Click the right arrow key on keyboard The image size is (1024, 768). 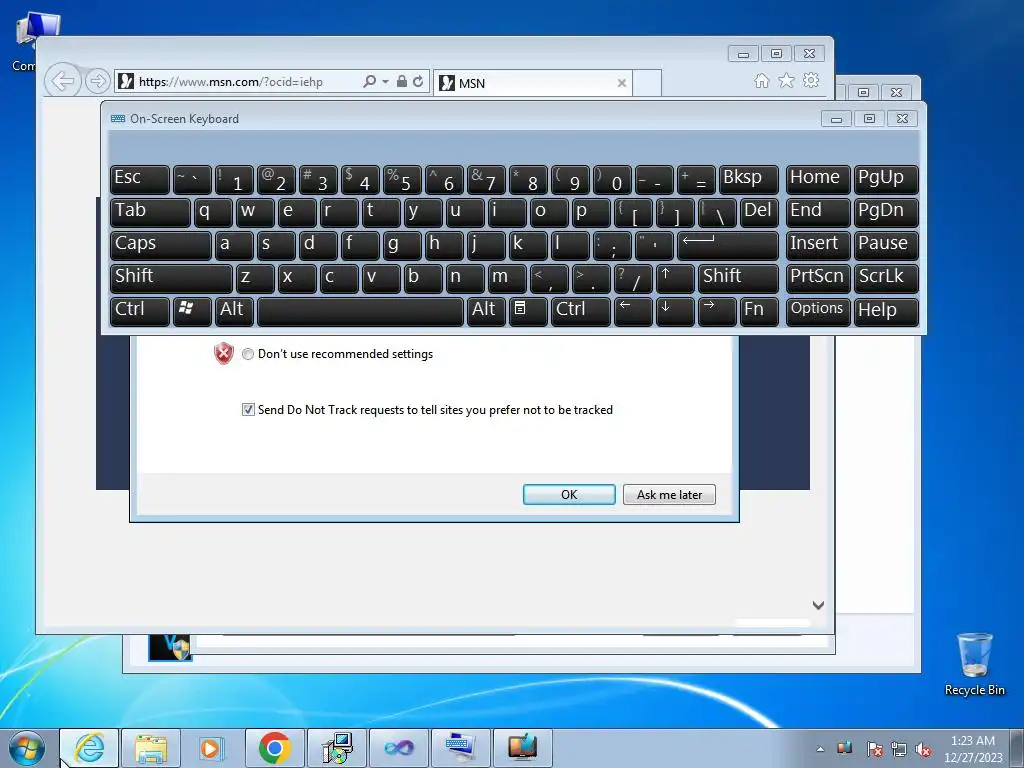[716, 311]
